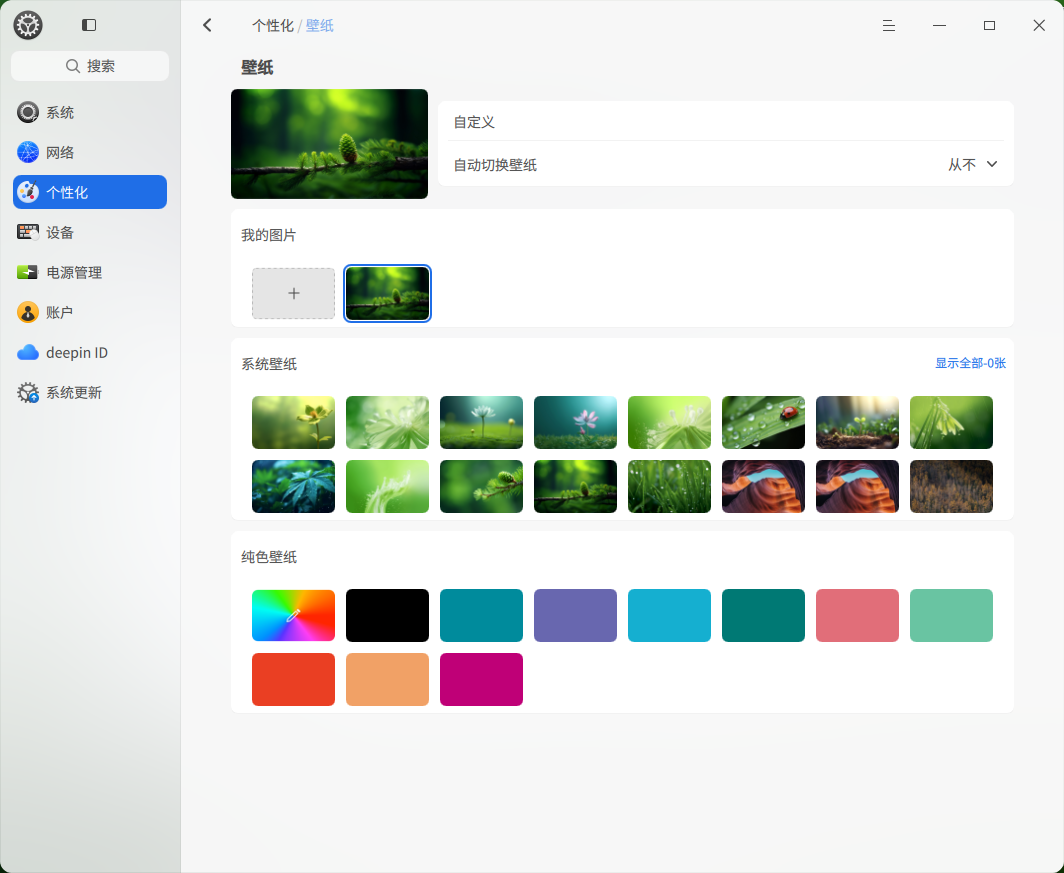Expand the 自动切换壁纸 dropdown
The width and height of the screenshot is (1064, 873).
click(x=972, y=165)
